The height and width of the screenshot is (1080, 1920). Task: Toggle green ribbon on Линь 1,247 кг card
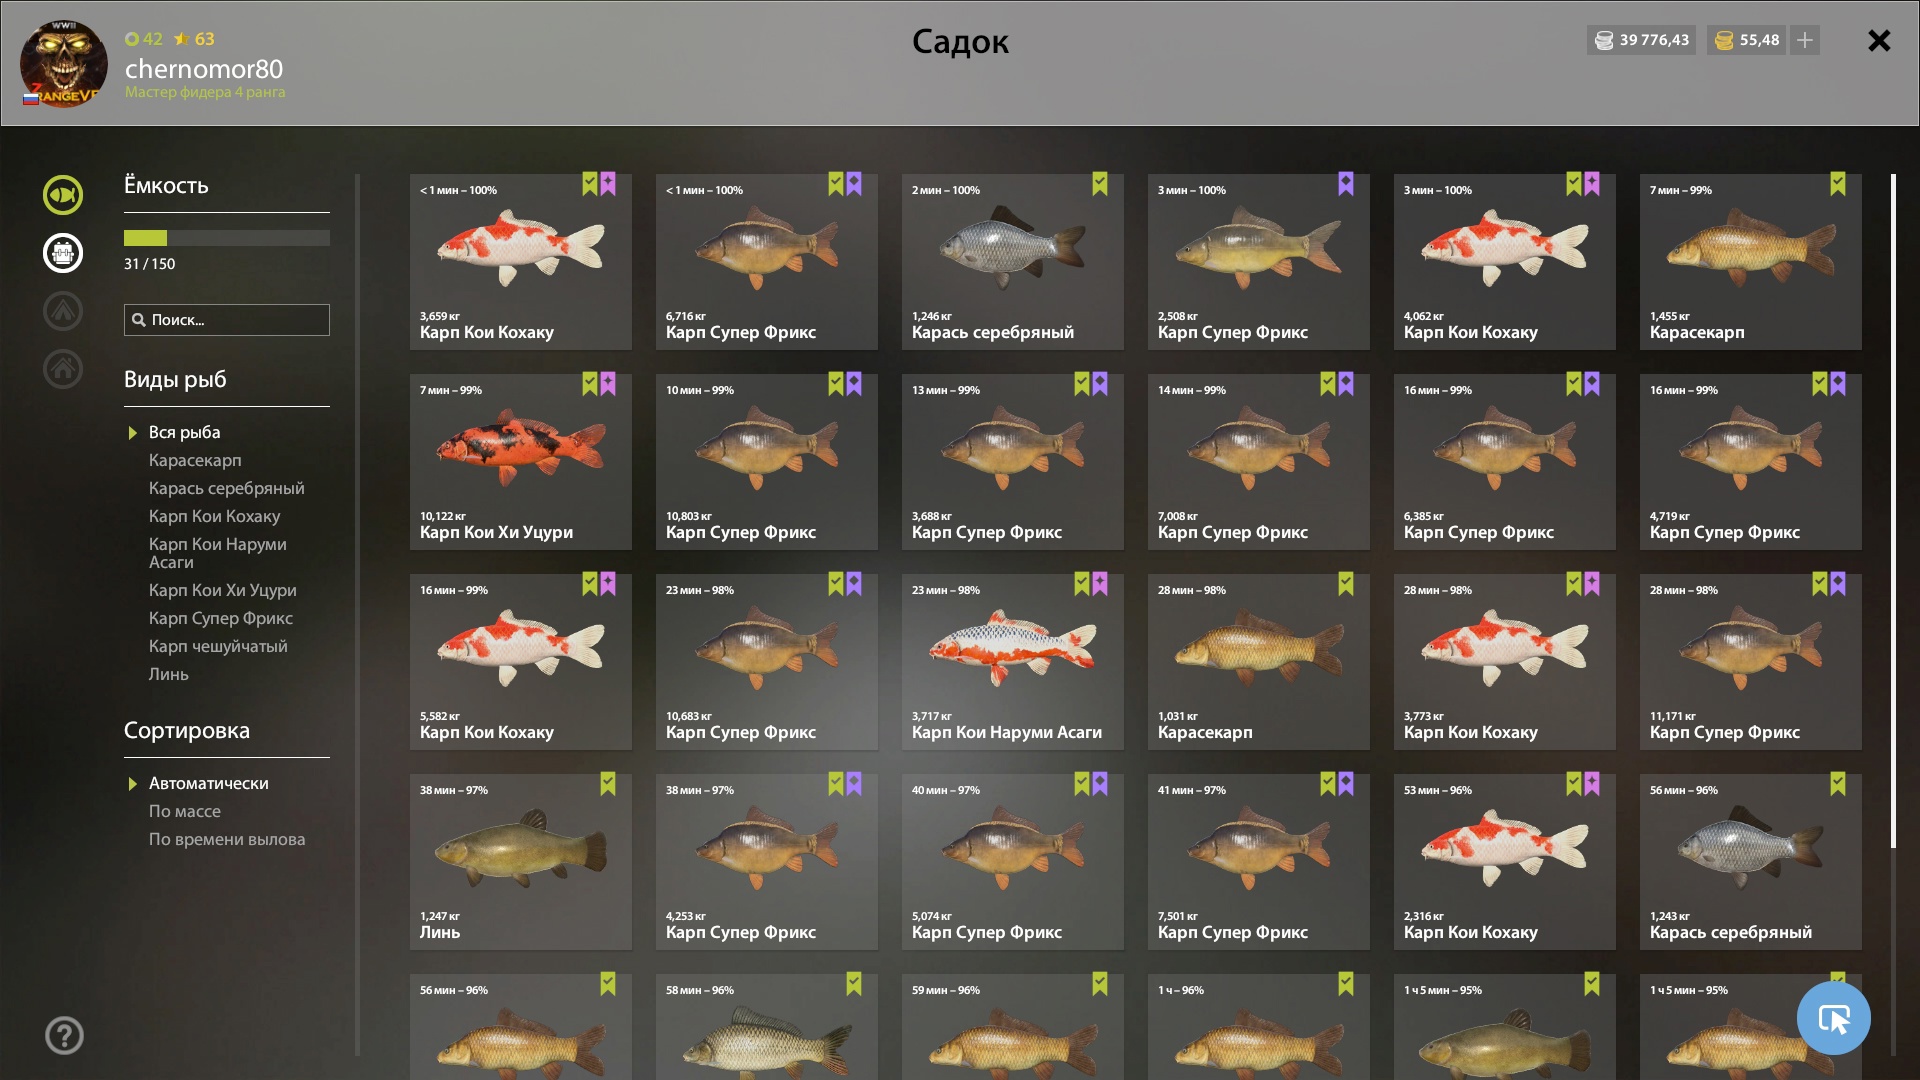click(608, 784)
